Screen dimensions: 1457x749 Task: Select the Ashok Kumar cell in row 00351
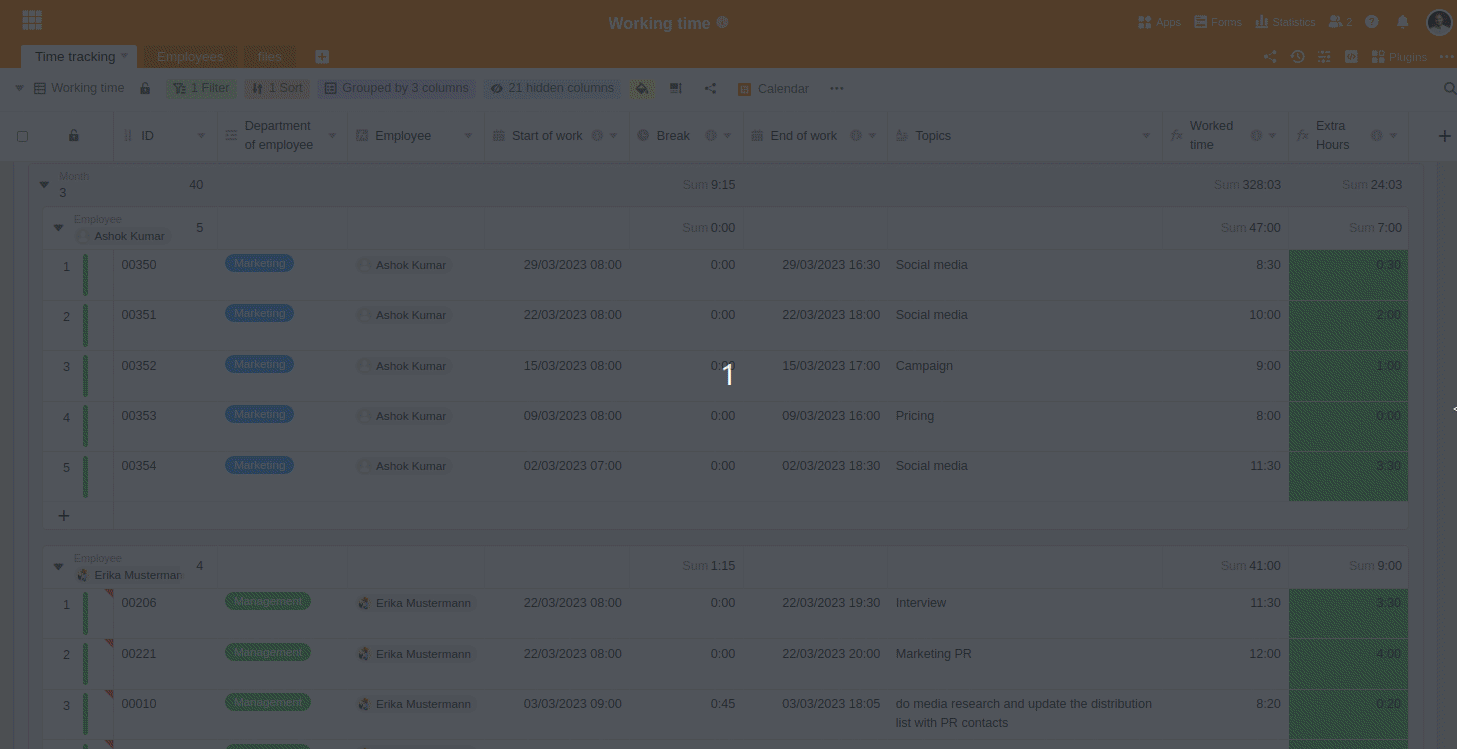(416, 325)
